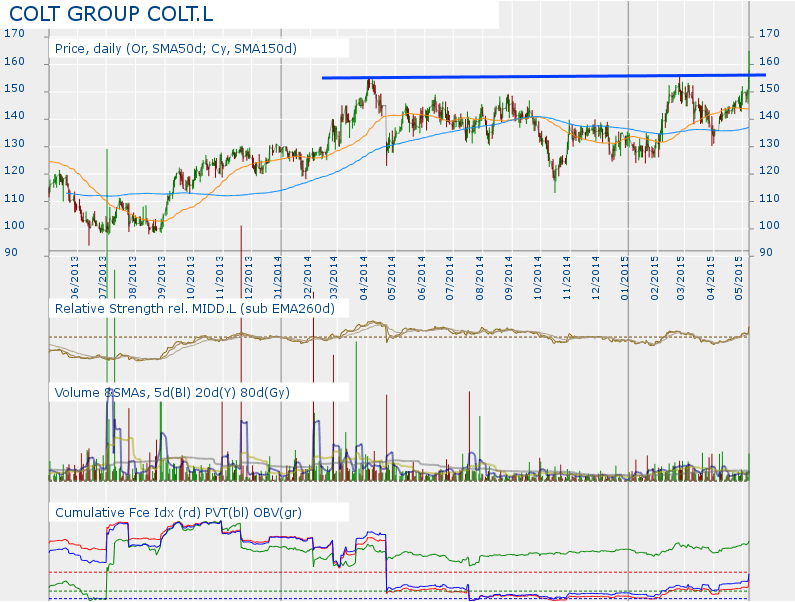Click the left price axis value 90

click(x=11, y=253)
